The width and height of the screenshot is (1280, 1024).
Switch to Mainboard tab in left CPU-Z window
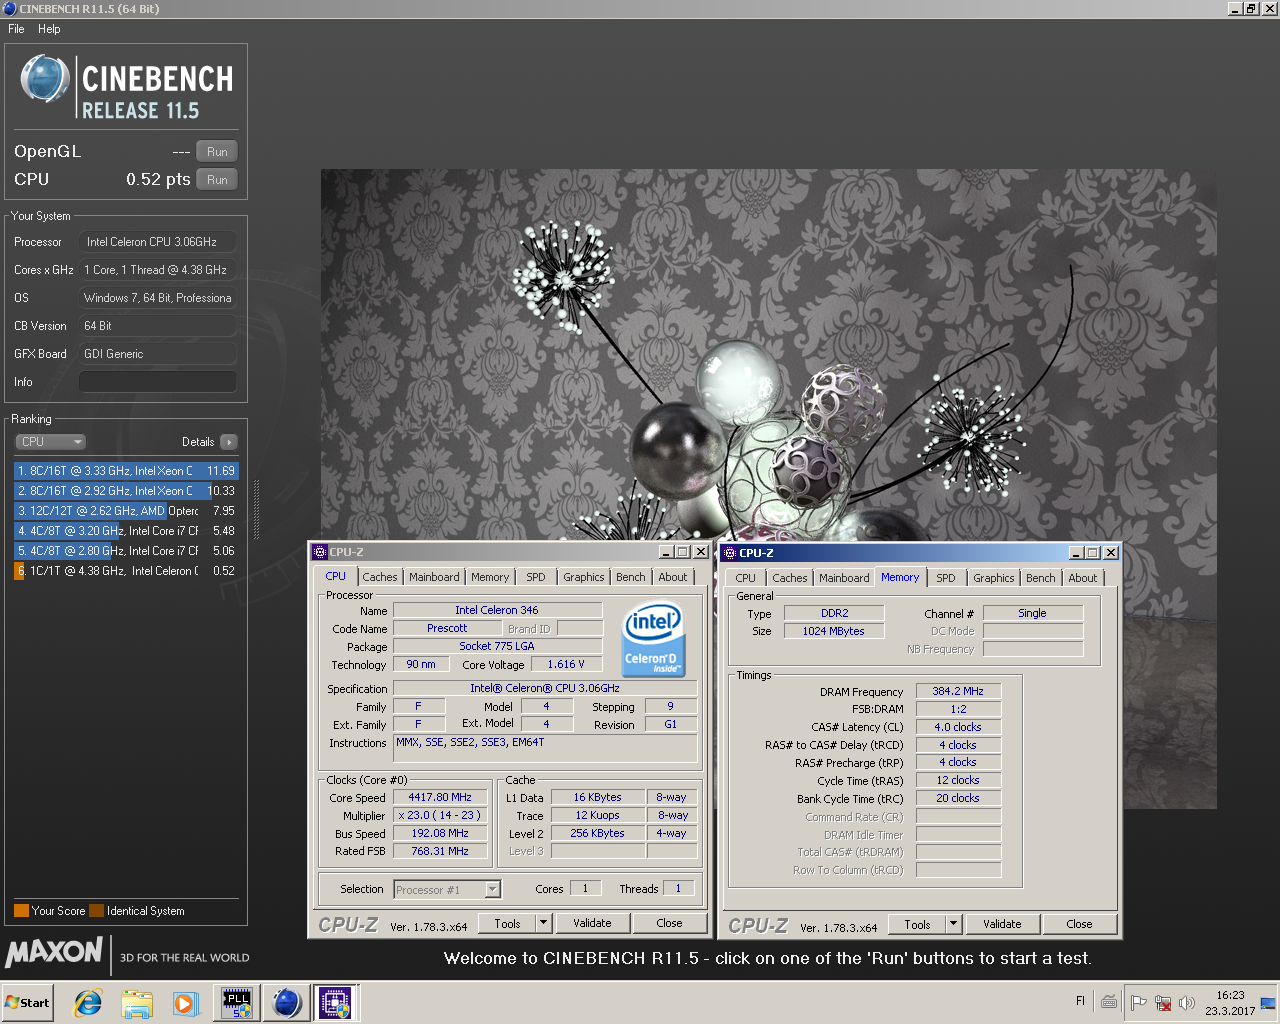(x=434, y=577)
